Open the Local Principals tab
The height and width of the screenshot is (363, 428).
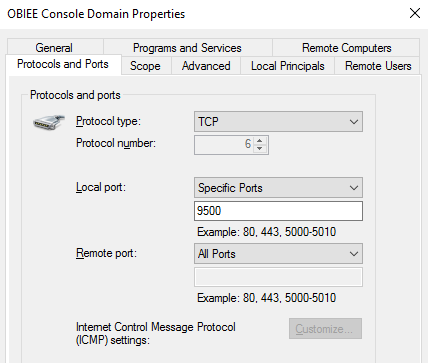click(287, 66)
